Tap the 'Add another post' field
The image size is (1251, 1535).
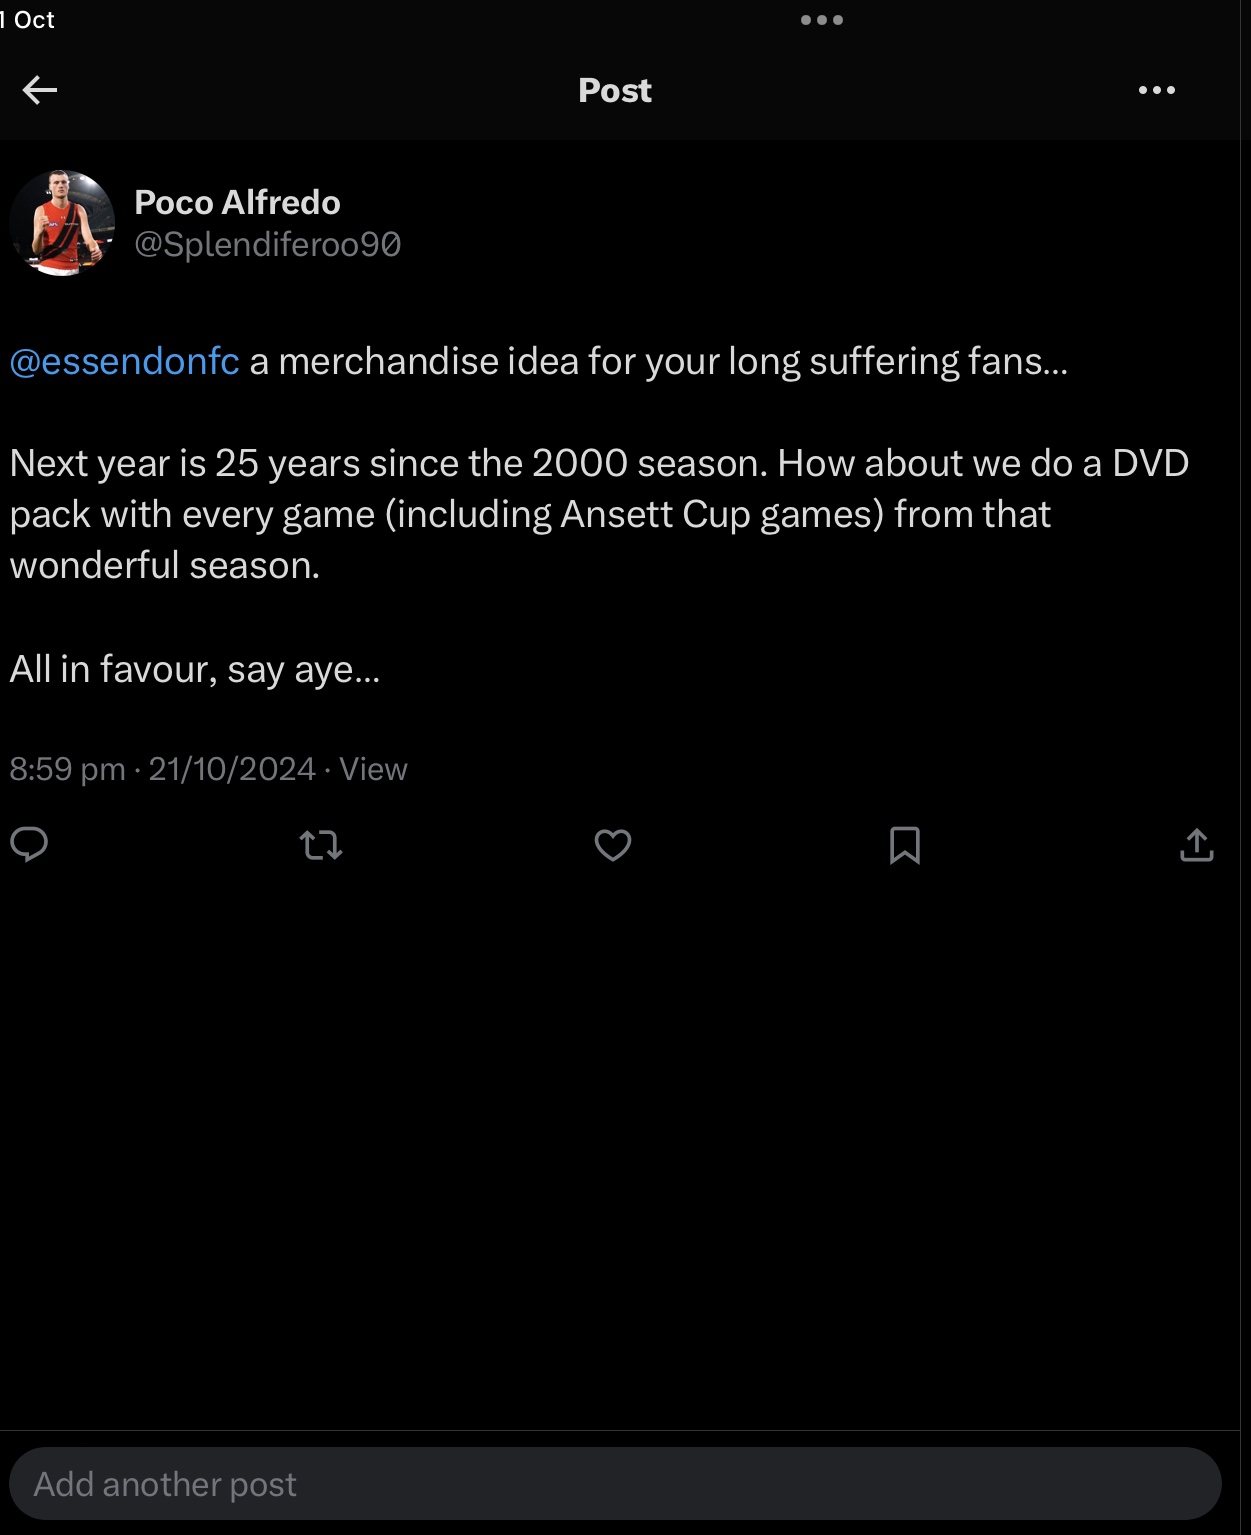[x=615, y=1484]
